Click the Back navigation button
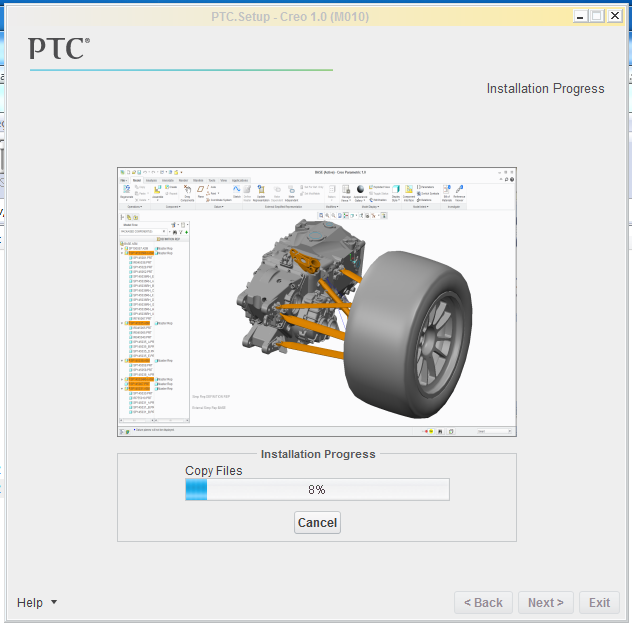Image resolution: width=632 pixels, height=626 pixels. [x=483, y=602]
